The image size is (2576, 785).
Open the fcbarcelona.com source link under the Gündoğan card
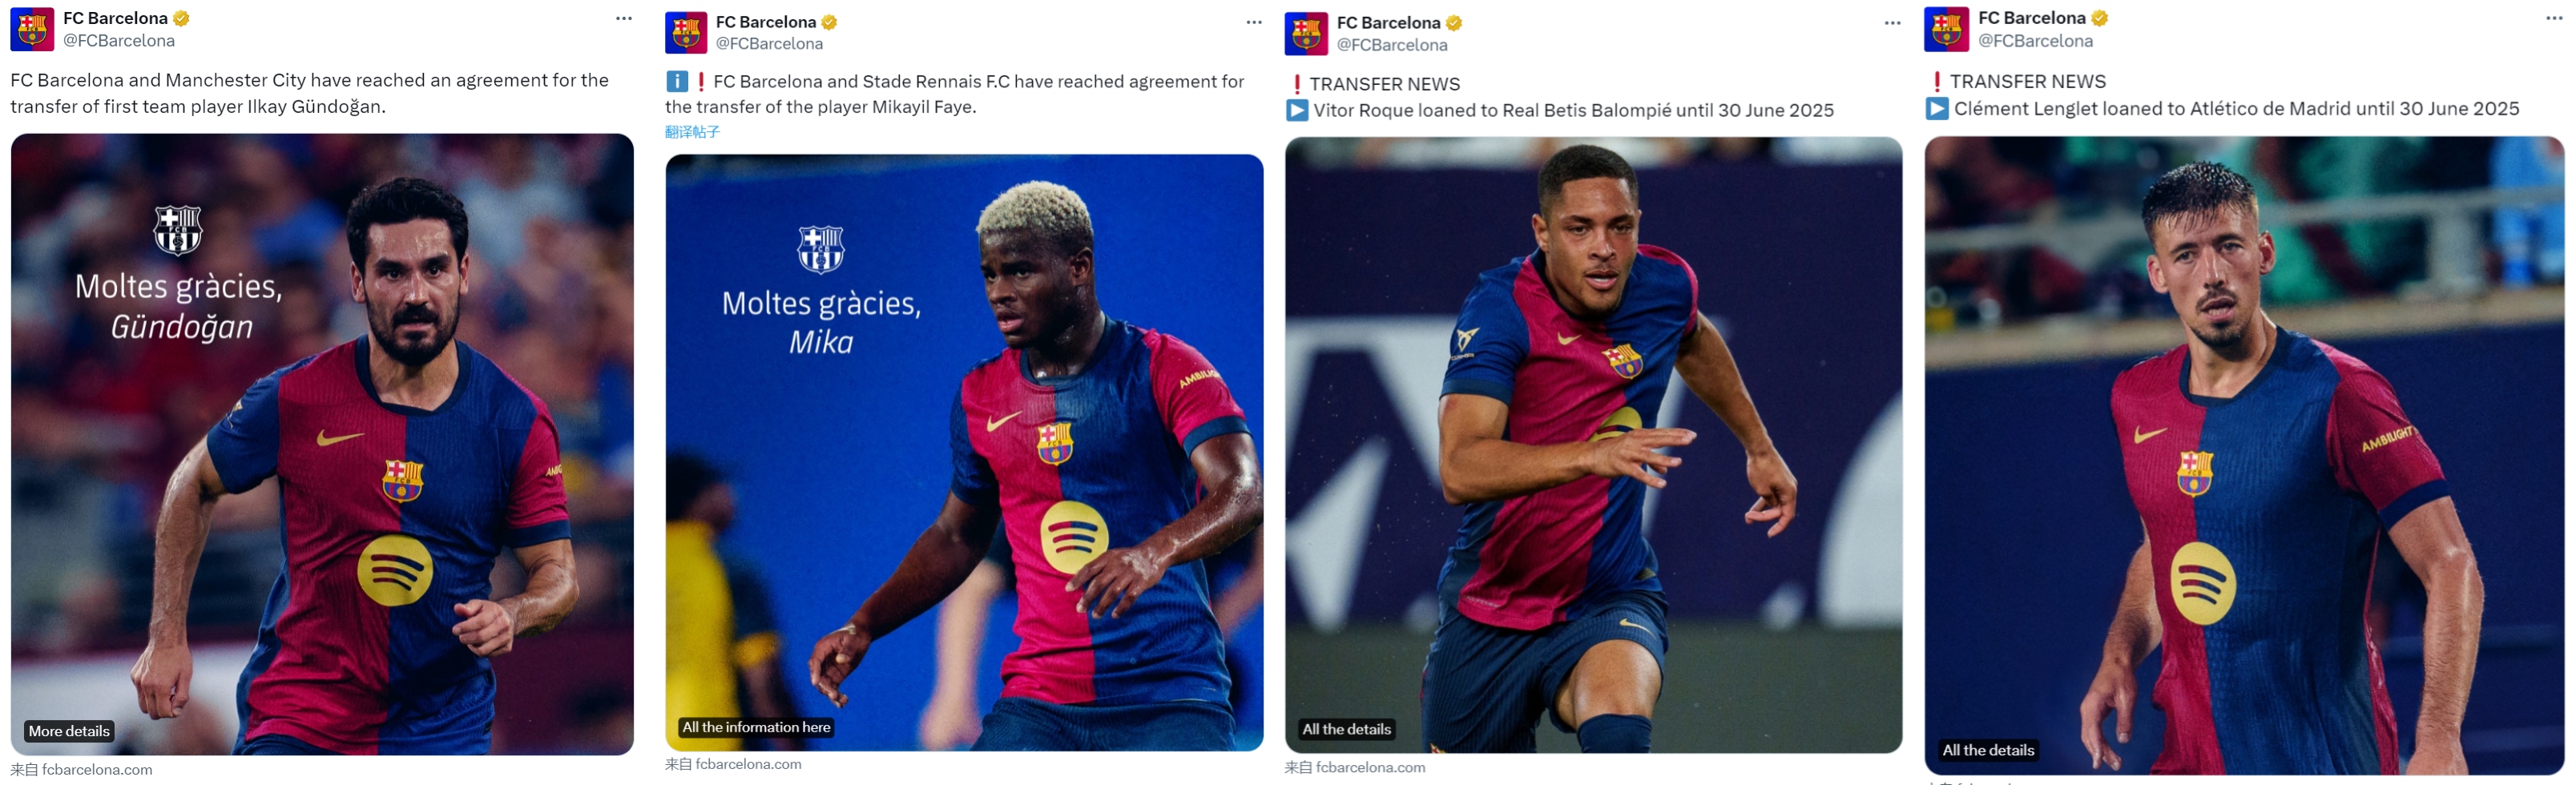pyautogui.click(x=97, y=769)
